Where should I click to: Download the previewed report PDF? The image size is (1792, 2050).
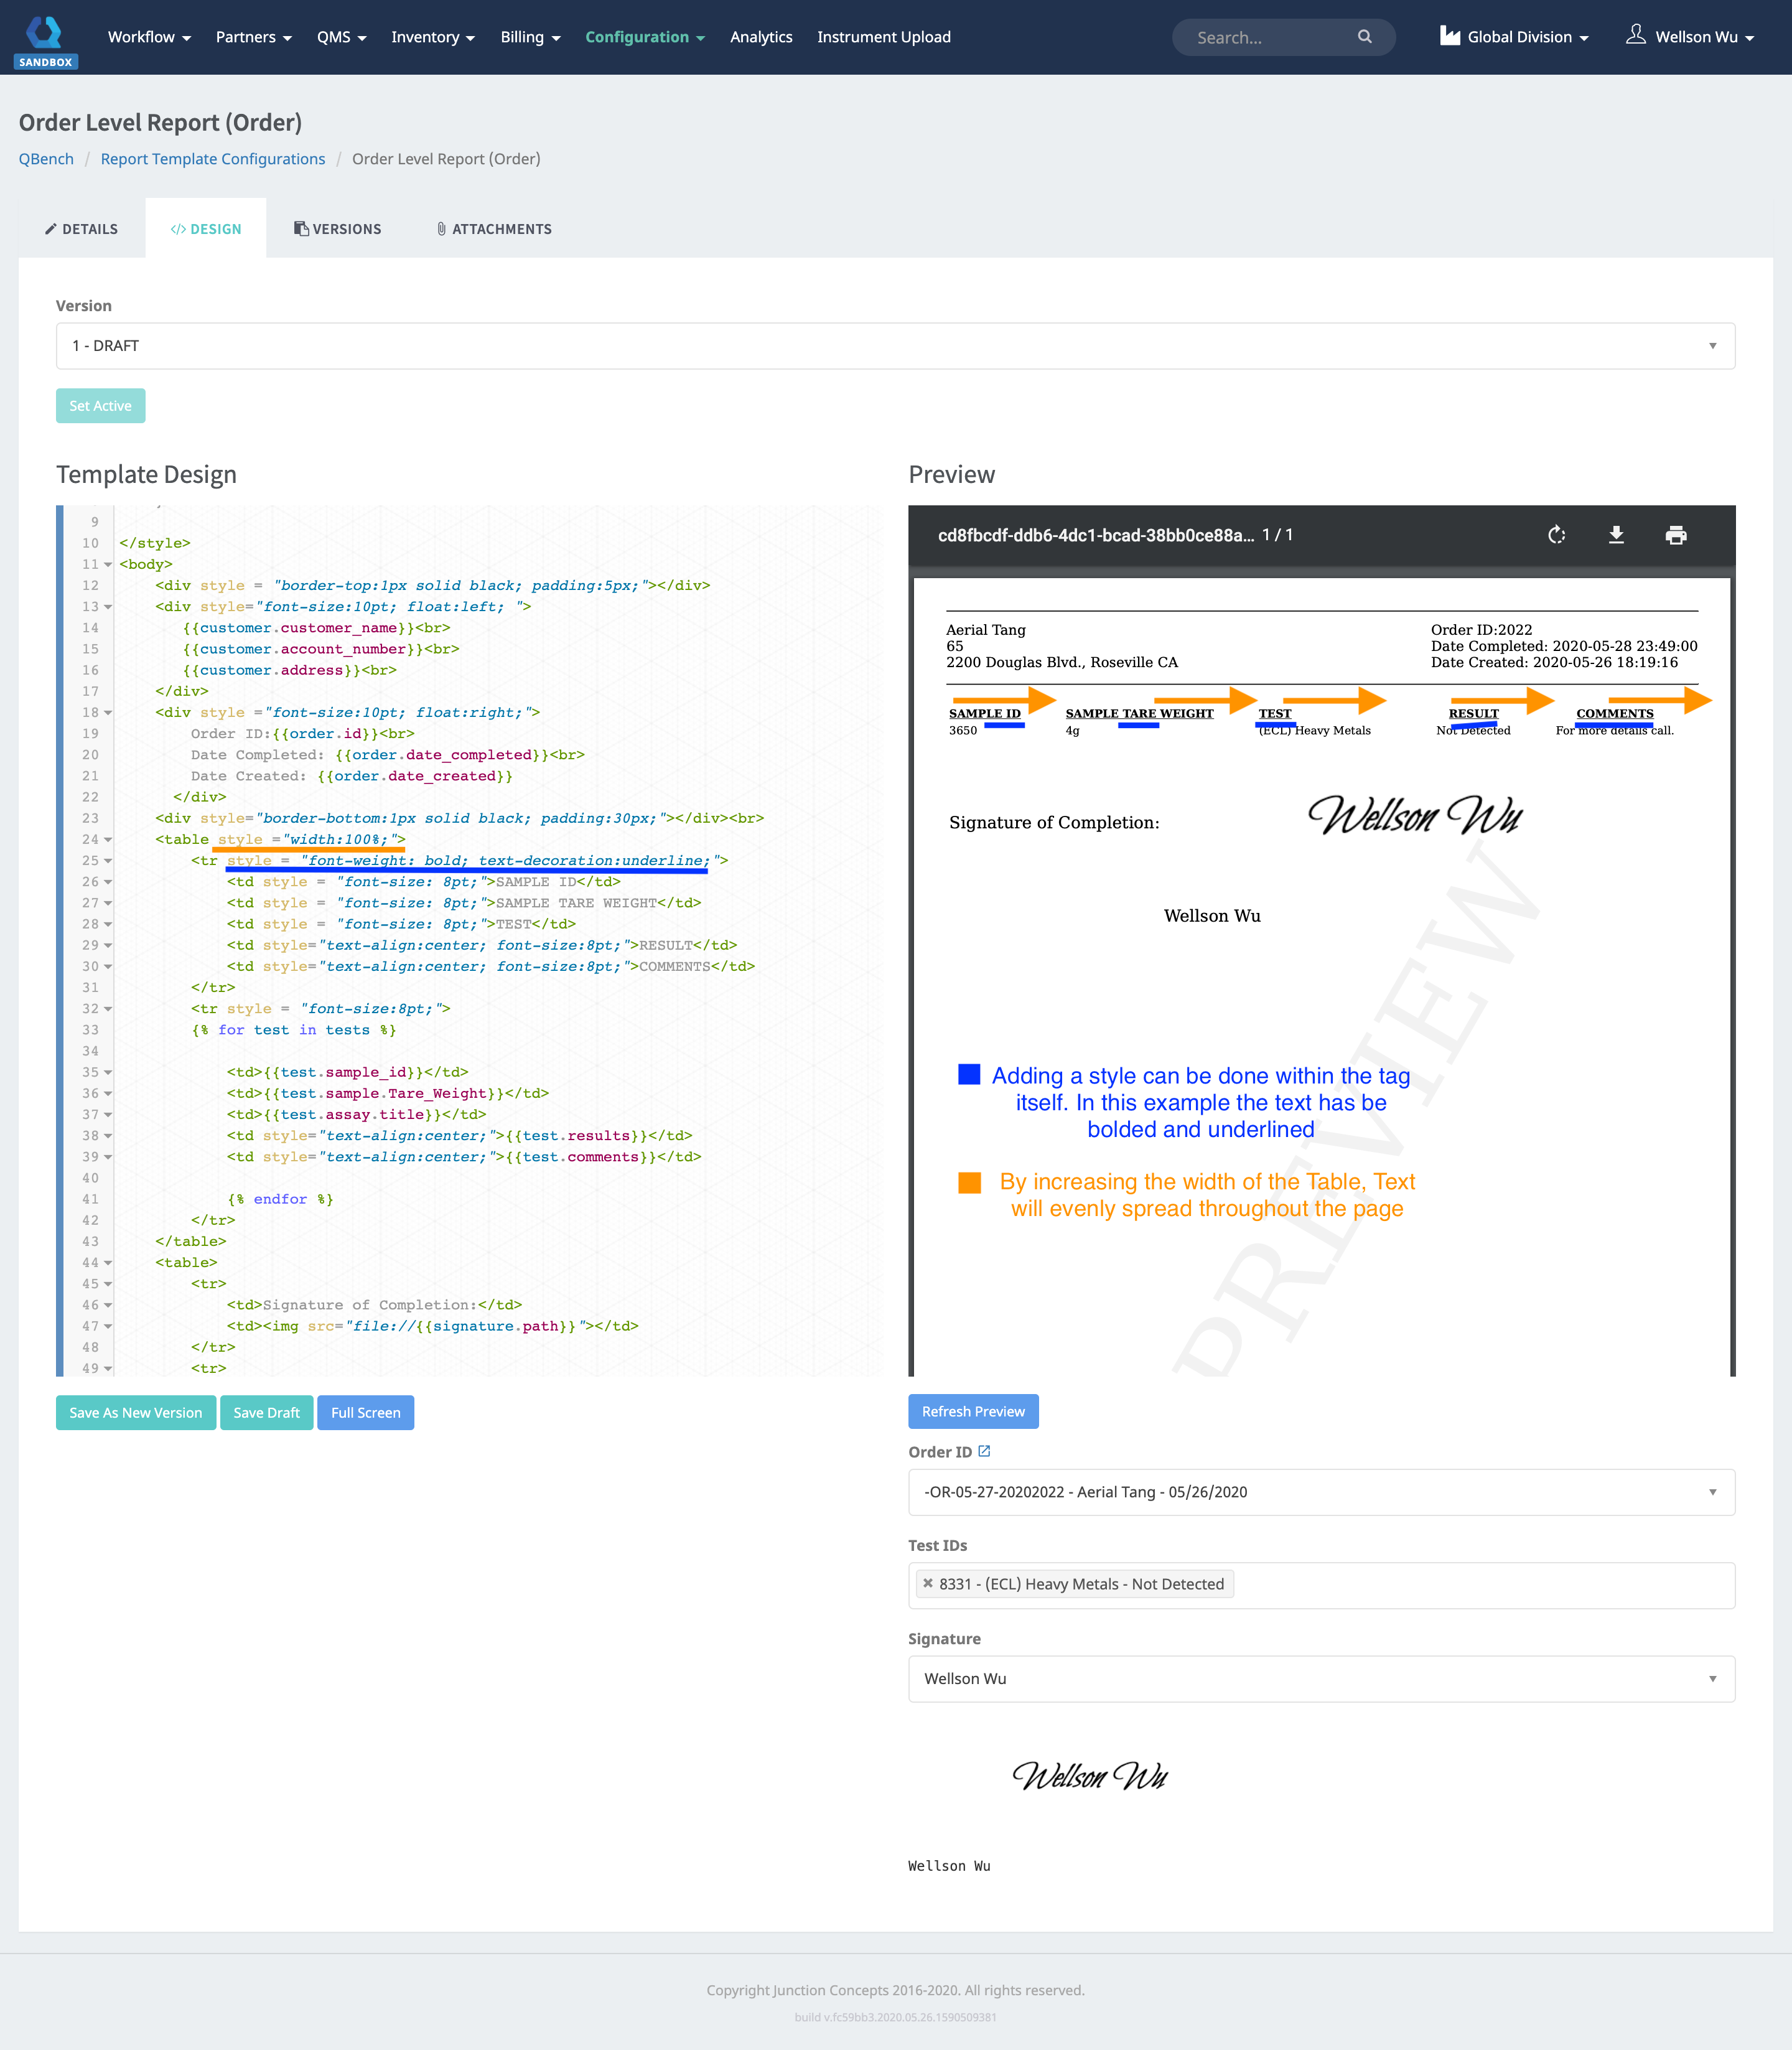point(1617,535)
